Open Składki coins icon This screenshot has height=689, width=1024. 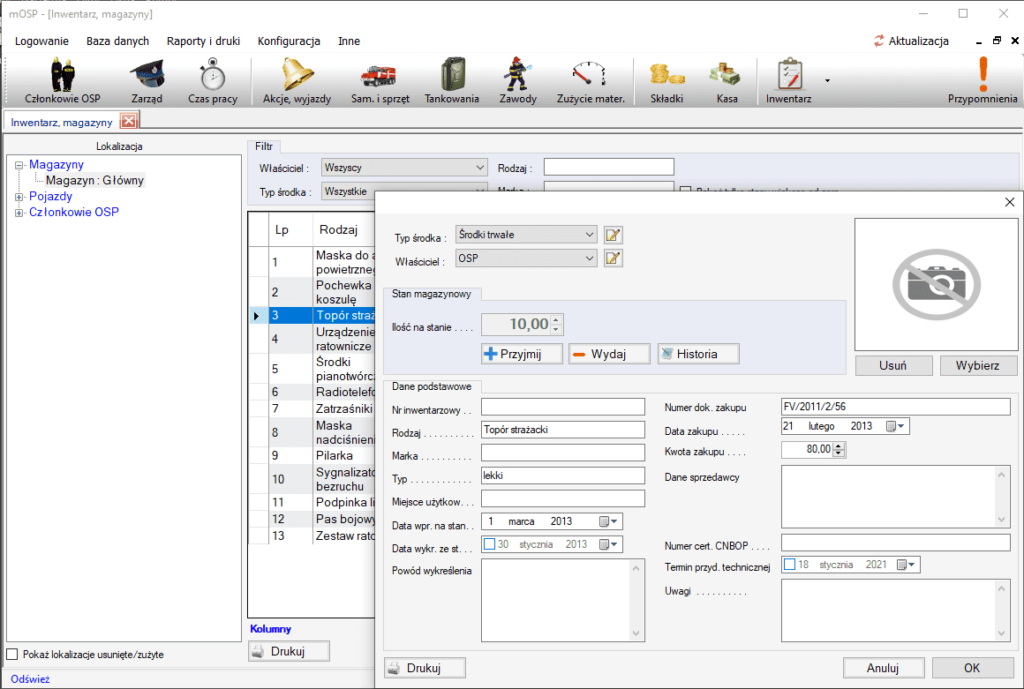tap(667, 81)
